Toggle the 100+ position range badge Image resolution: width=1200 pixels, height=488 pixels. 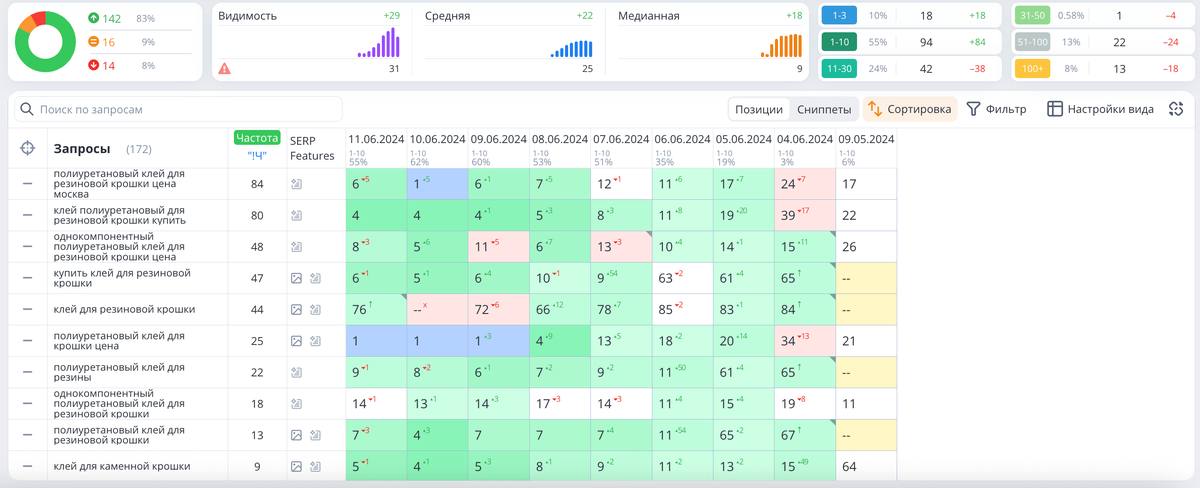coord(1031,69)
